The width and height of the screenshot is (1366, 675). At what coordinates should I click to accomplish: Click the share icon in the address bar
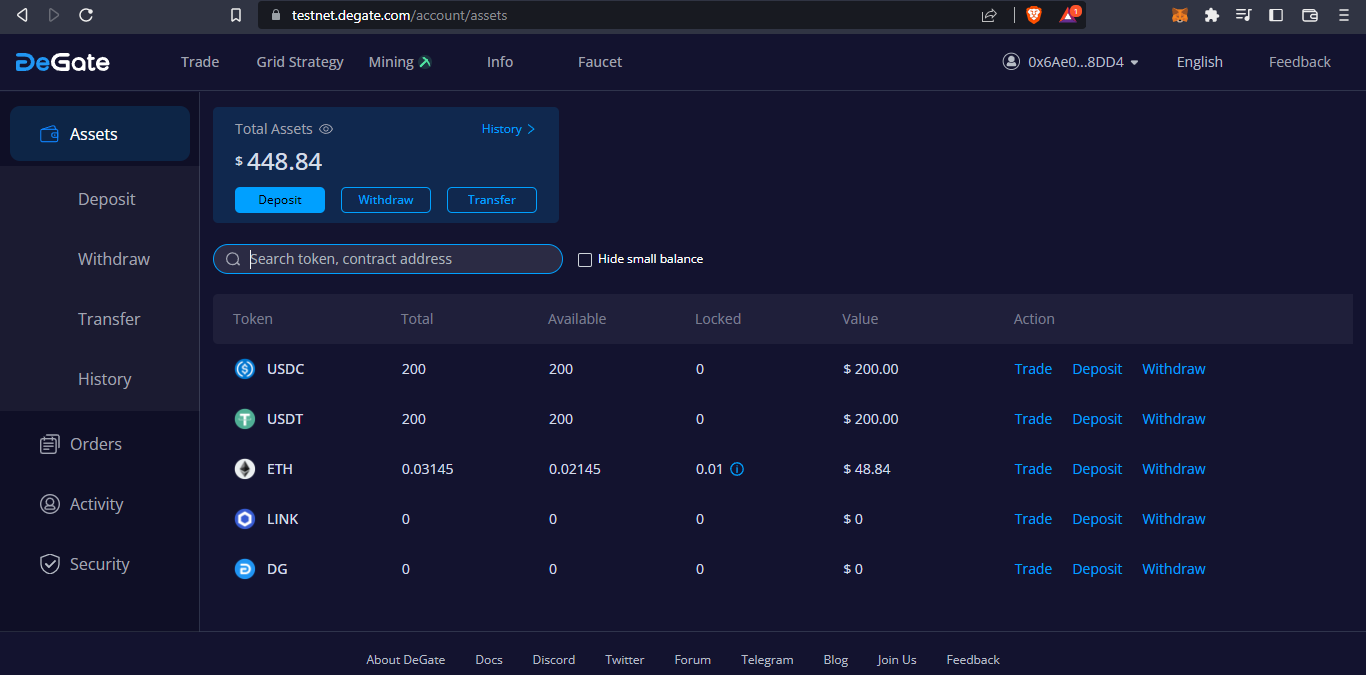(x=989, y=15)
